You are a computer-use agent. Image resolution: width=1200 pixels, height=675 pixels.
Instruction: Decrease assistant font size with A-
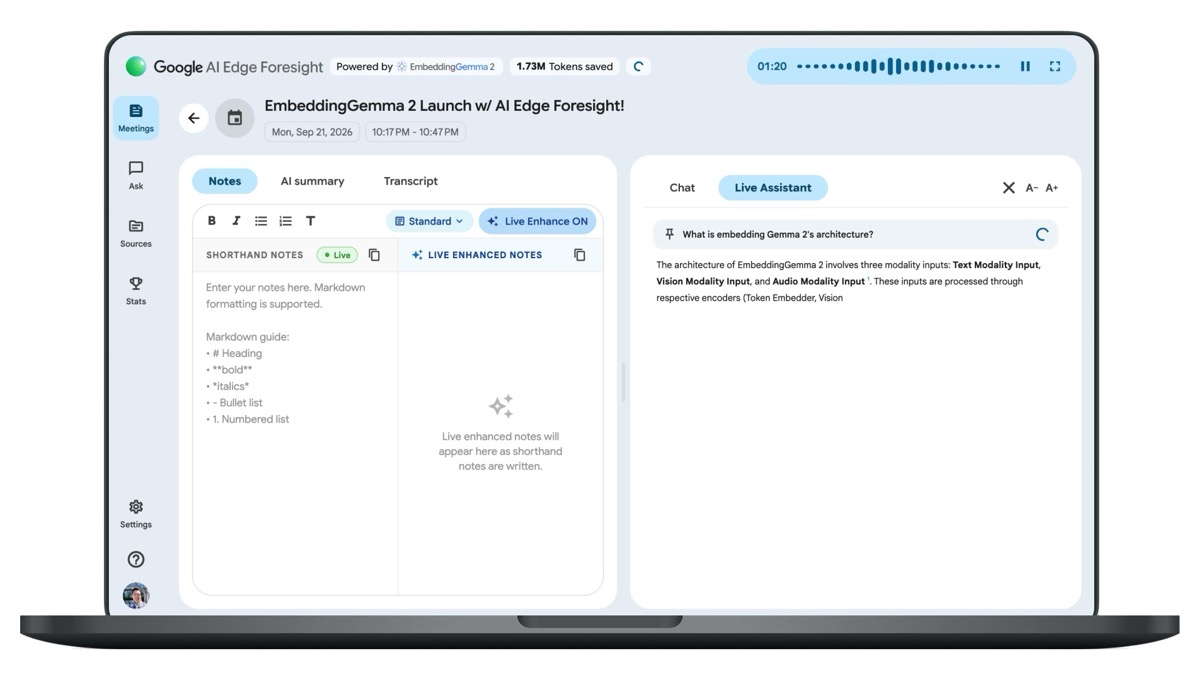tap(1032, 188)
